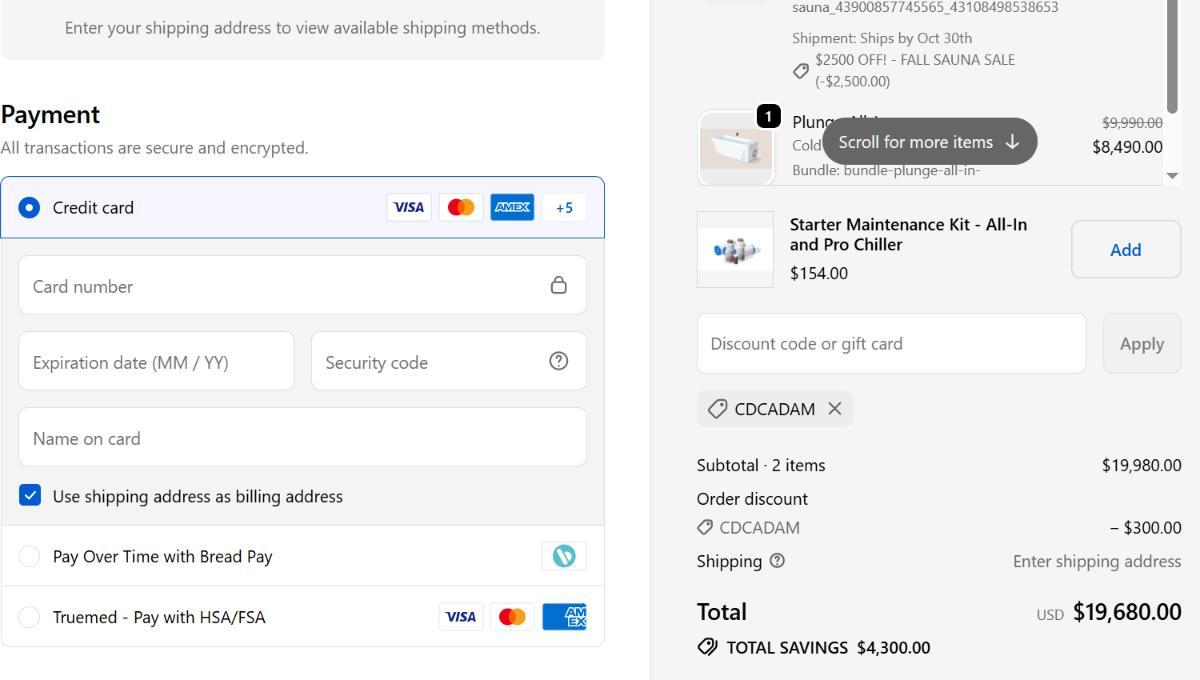Click the order list scrollbar down arrow
This screenshot has width=1200, height=680.
[1173, 175]
